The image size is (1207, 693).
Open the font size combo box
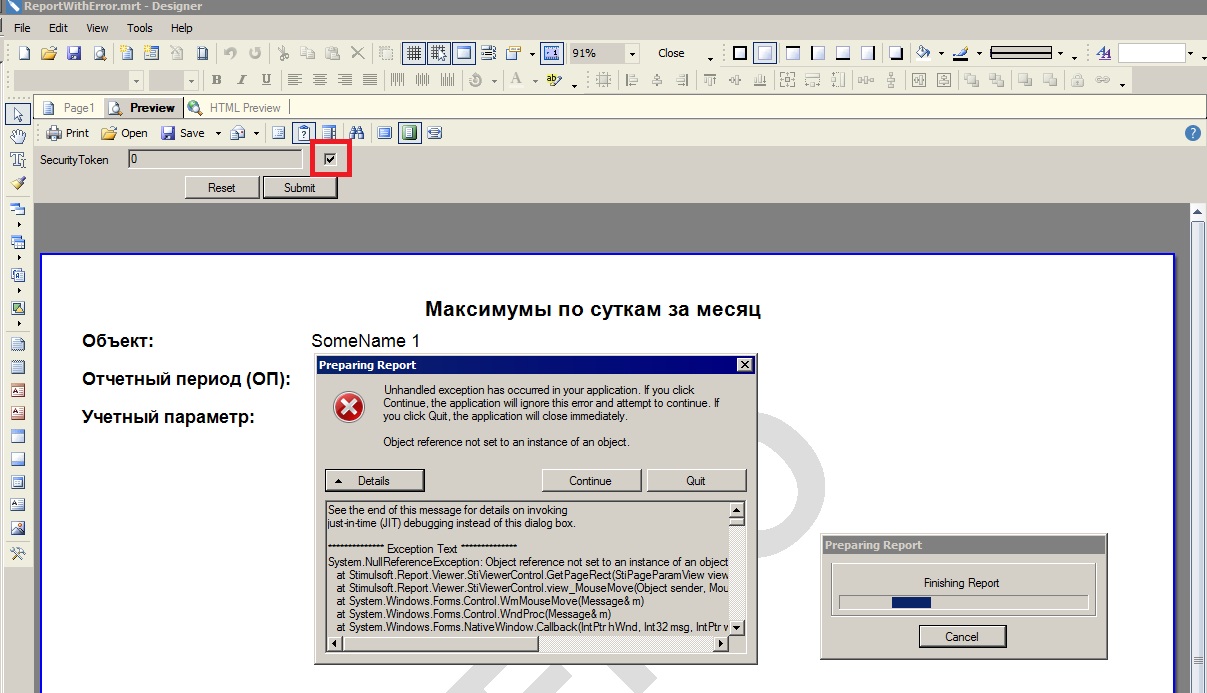pyautogui.click(x=190, y=80)
